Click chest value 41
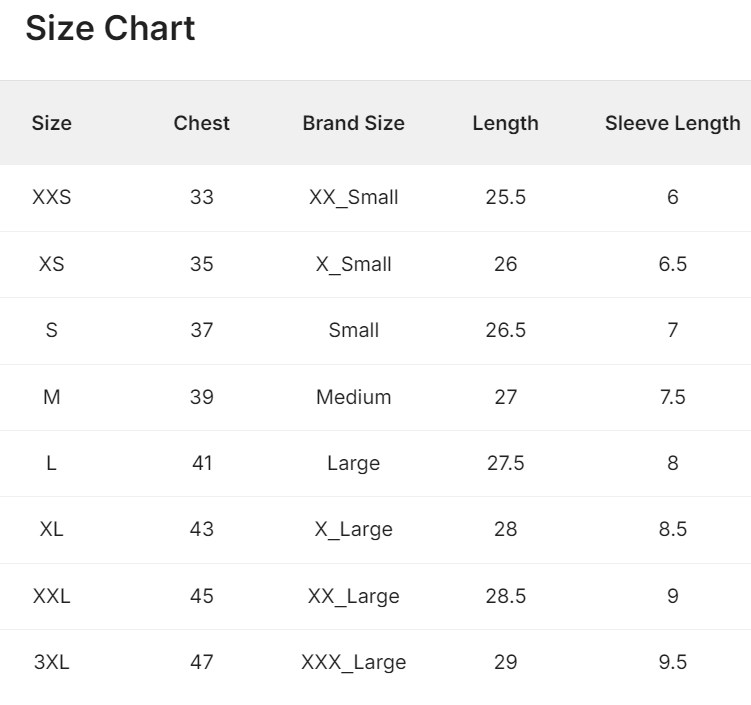The height and width of the screenshot is (705, 751). point(201,463)
